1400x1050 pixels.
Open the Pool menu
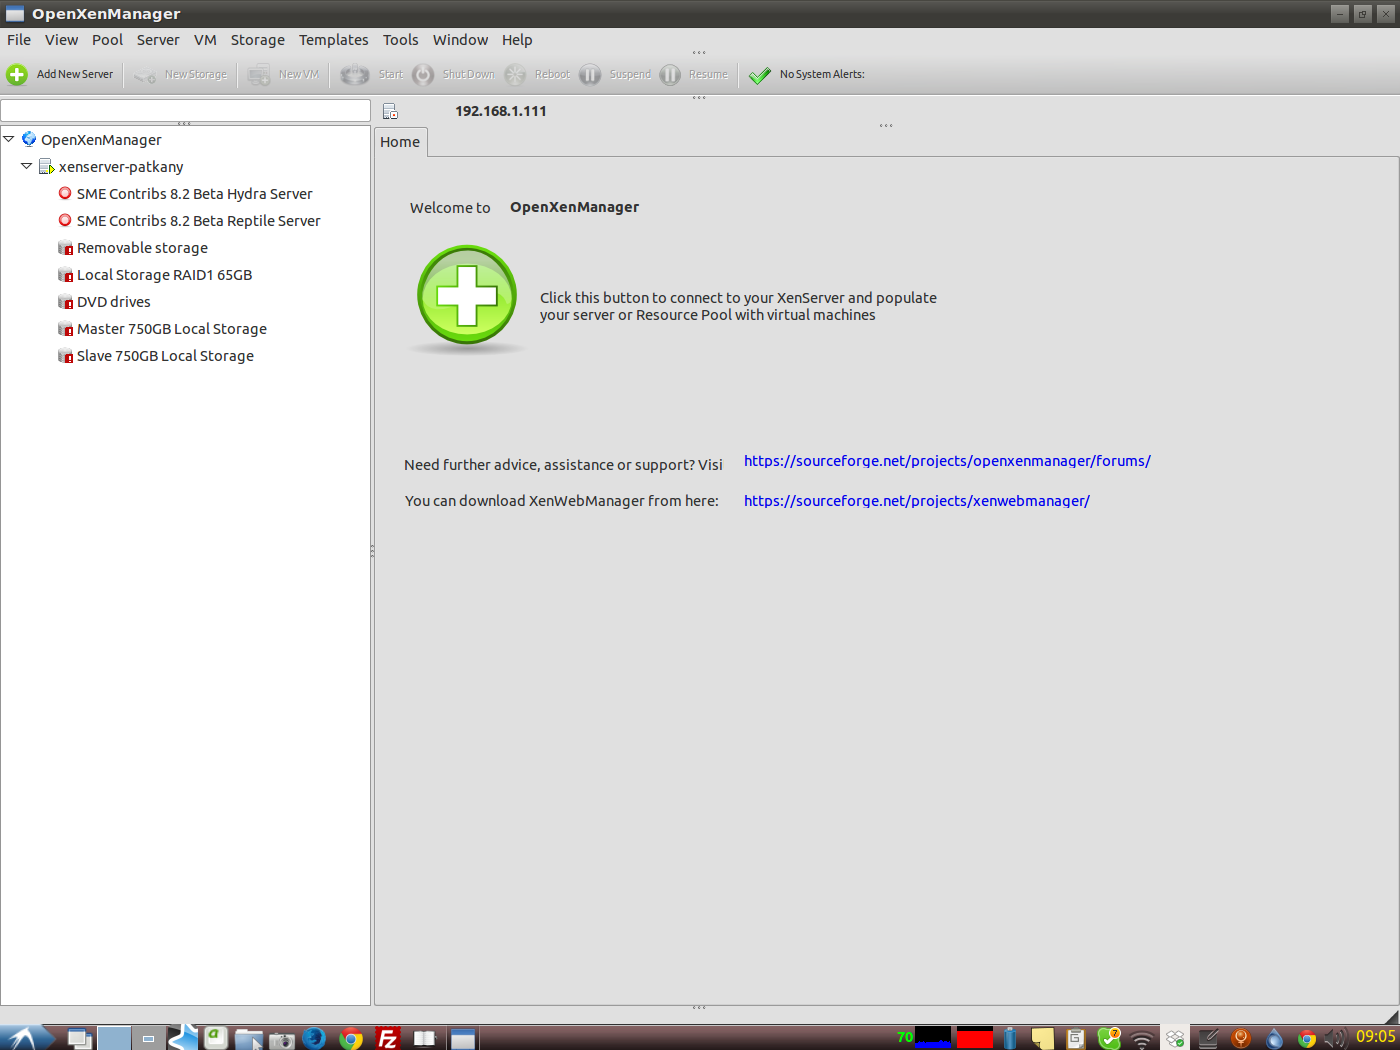point(107,40)
